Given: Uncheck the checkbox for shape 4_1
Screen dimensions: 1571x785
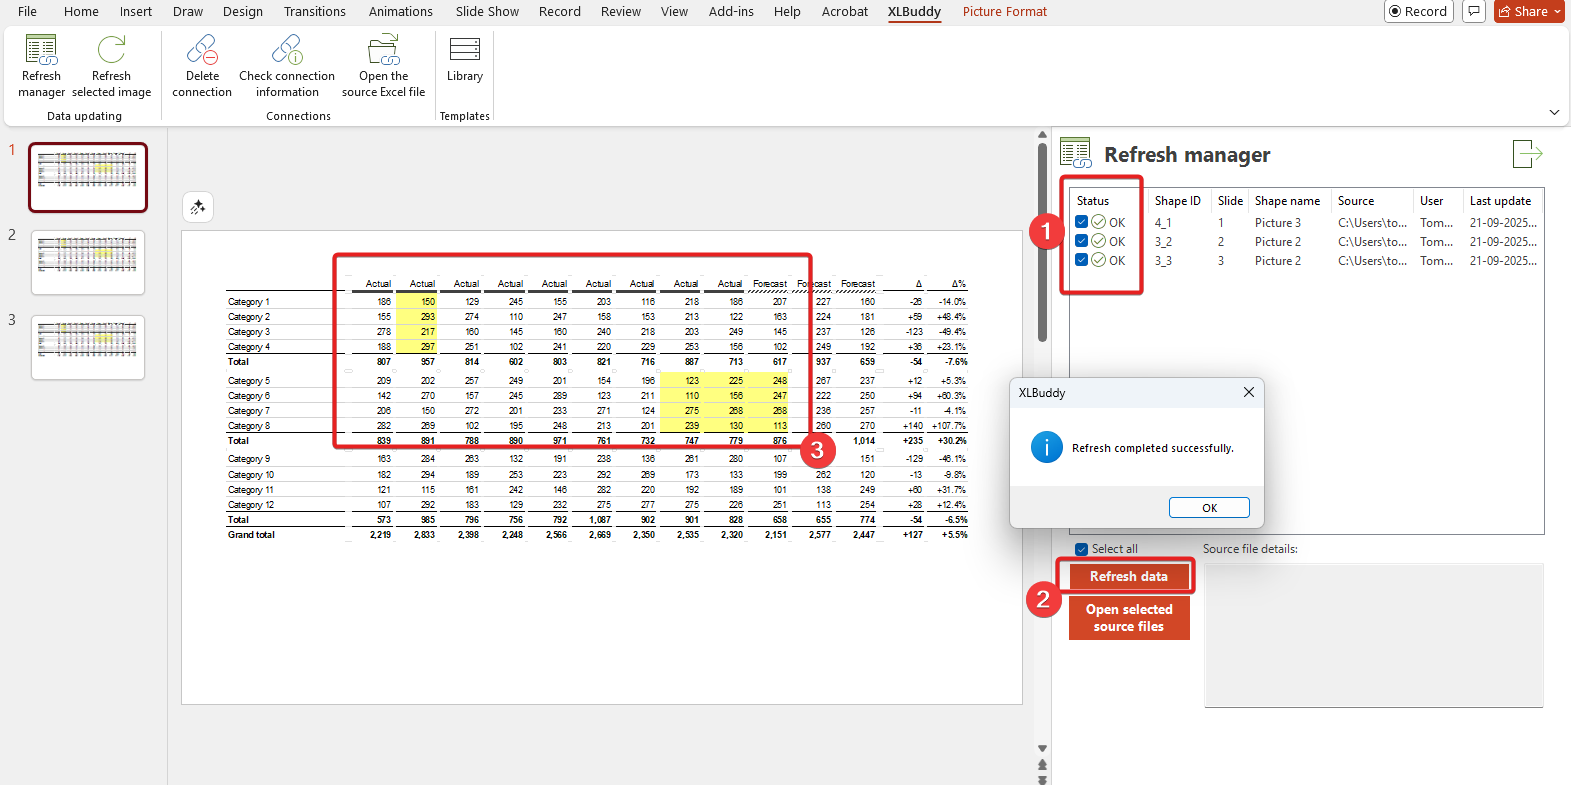Looking at the screenshot, I should (x=1081, y=222).
